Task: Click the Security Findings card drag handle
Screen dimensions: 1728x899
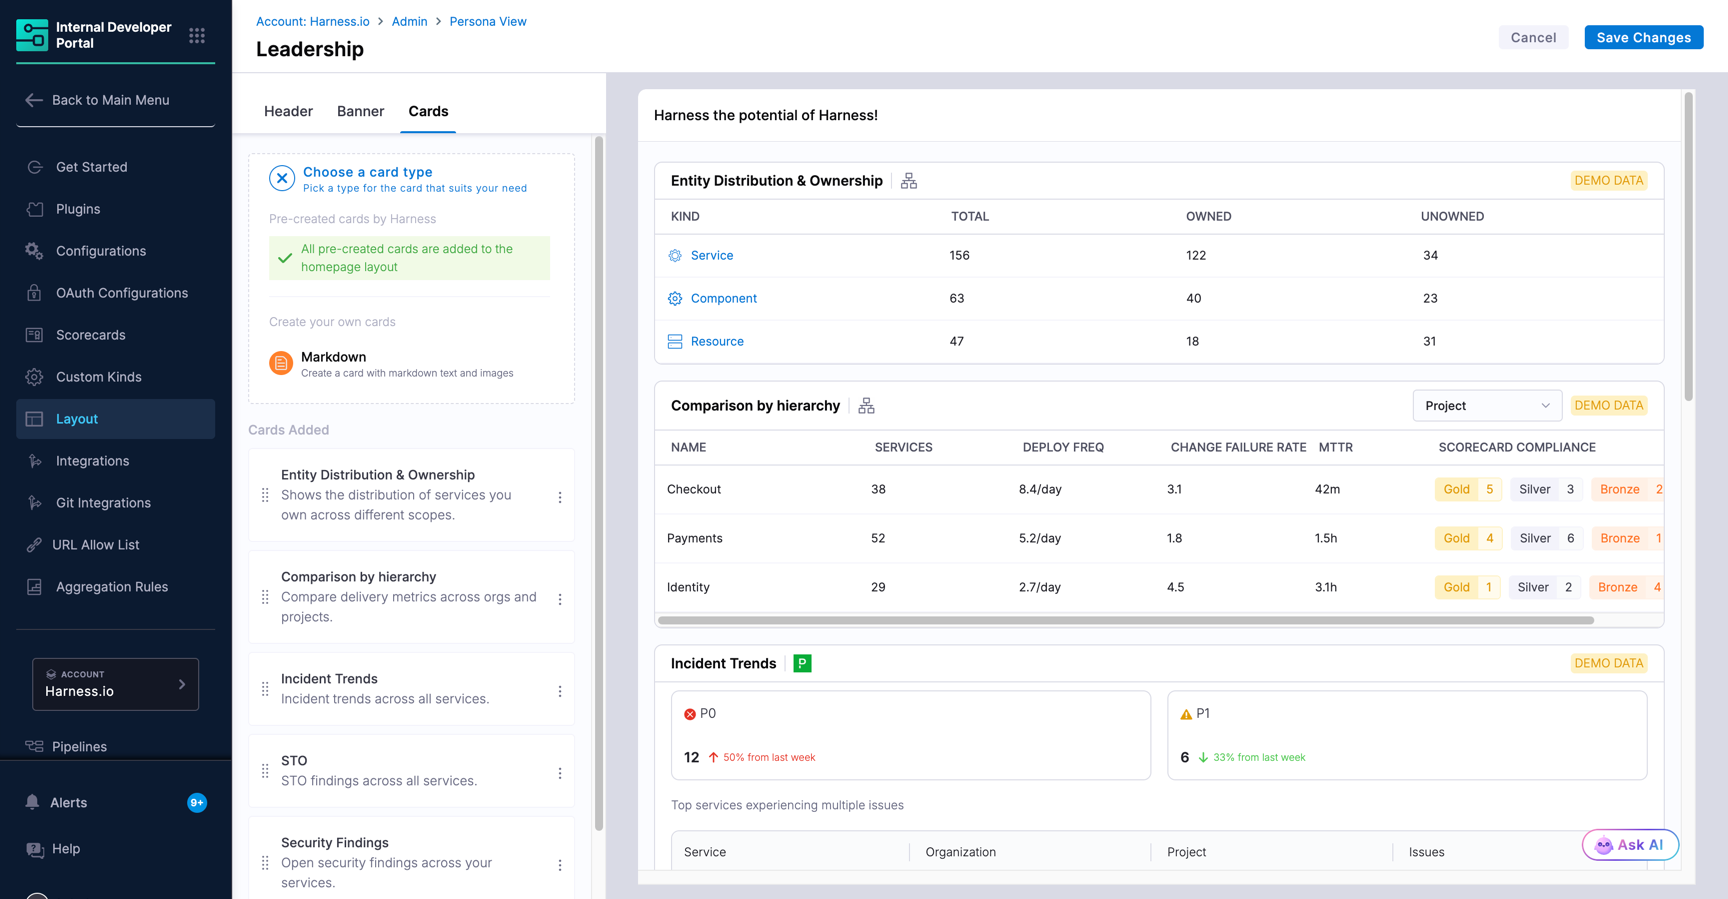Action: [x=265, y=863]
